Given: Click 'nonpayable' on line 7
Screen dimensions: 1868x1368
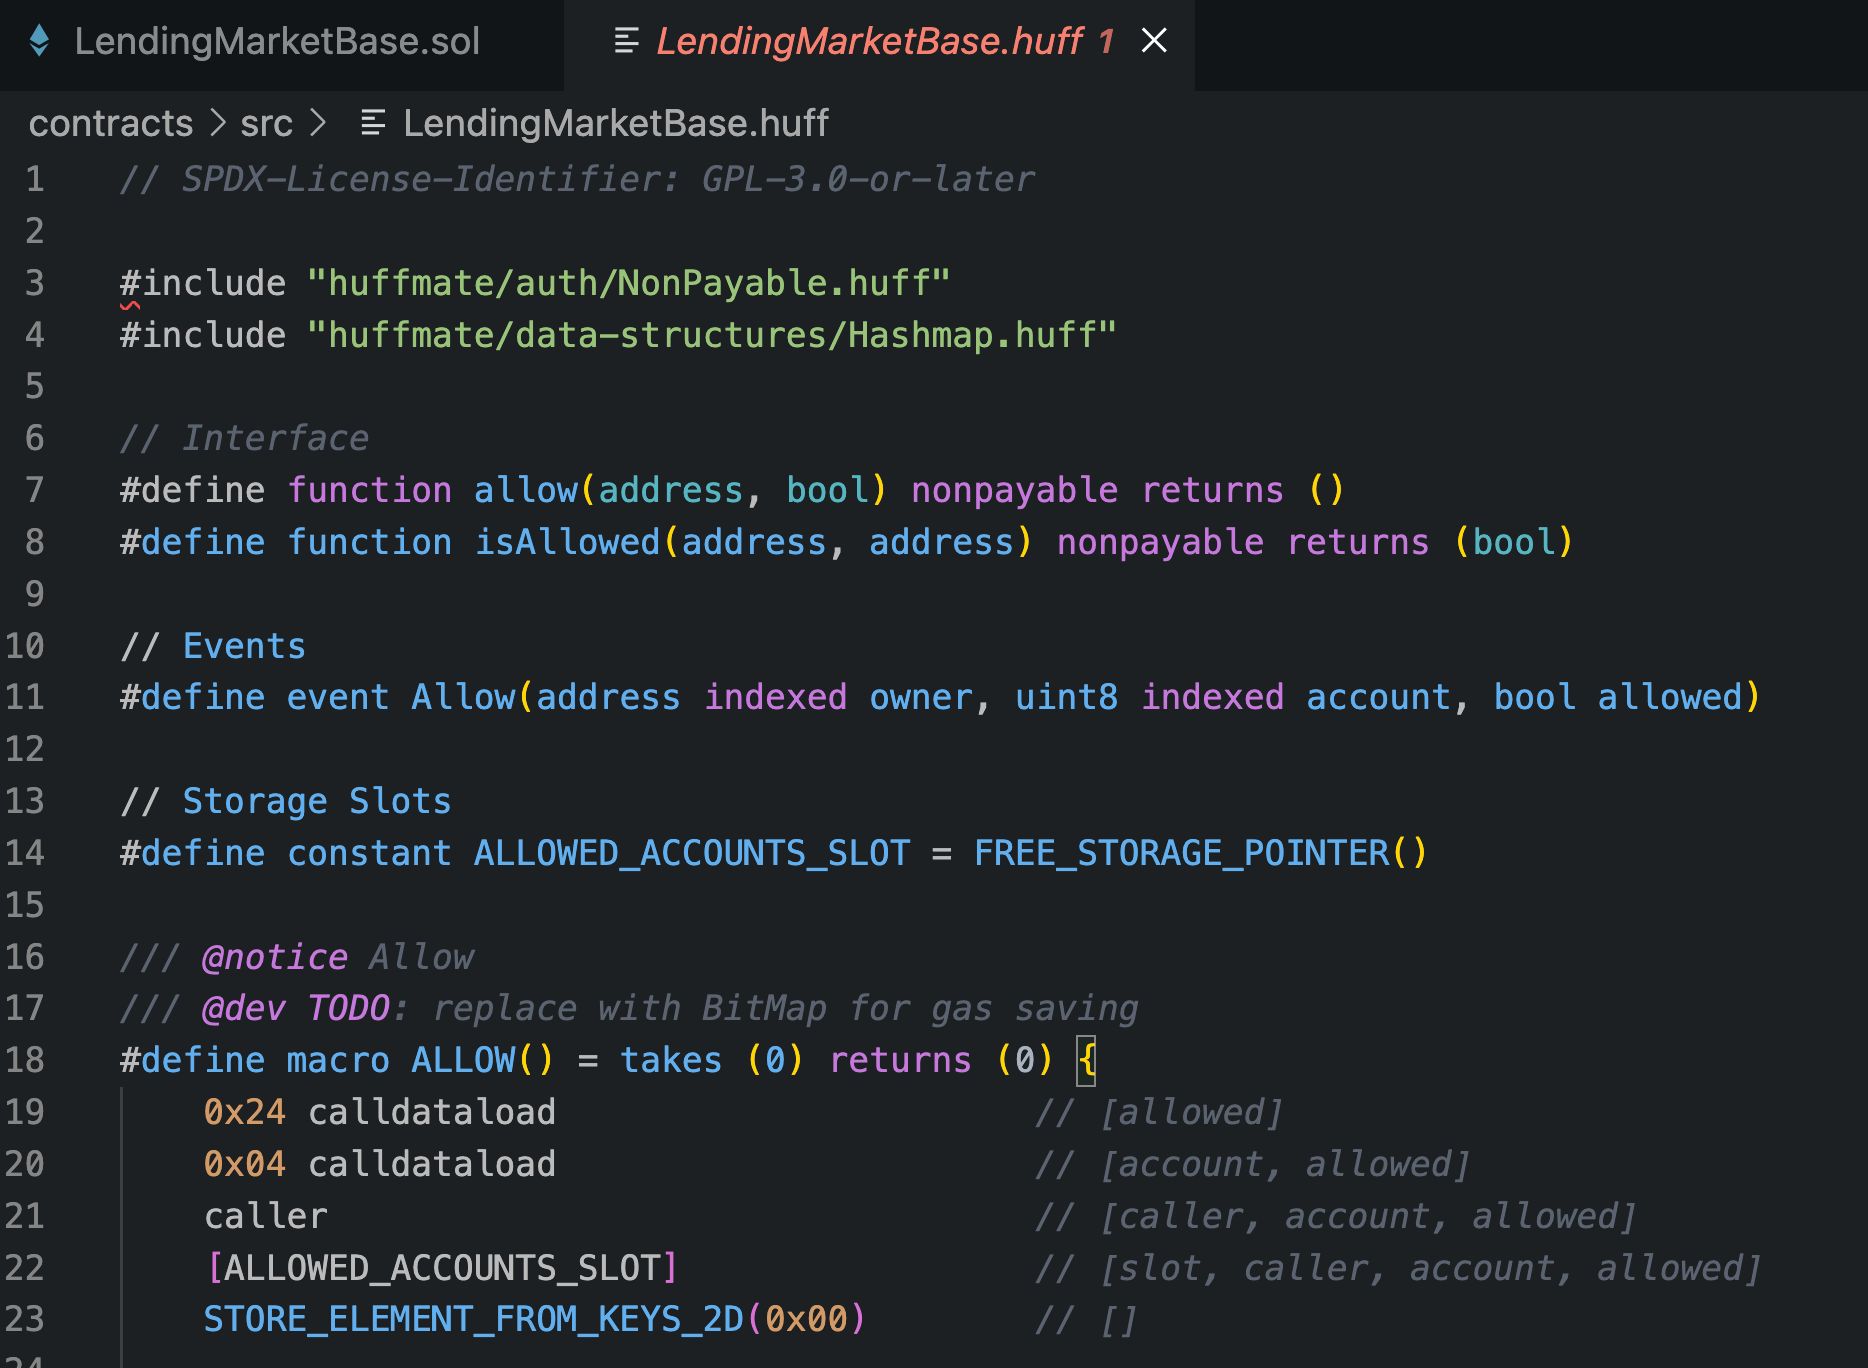Looking at the screenshot, I should [1015, 490].
